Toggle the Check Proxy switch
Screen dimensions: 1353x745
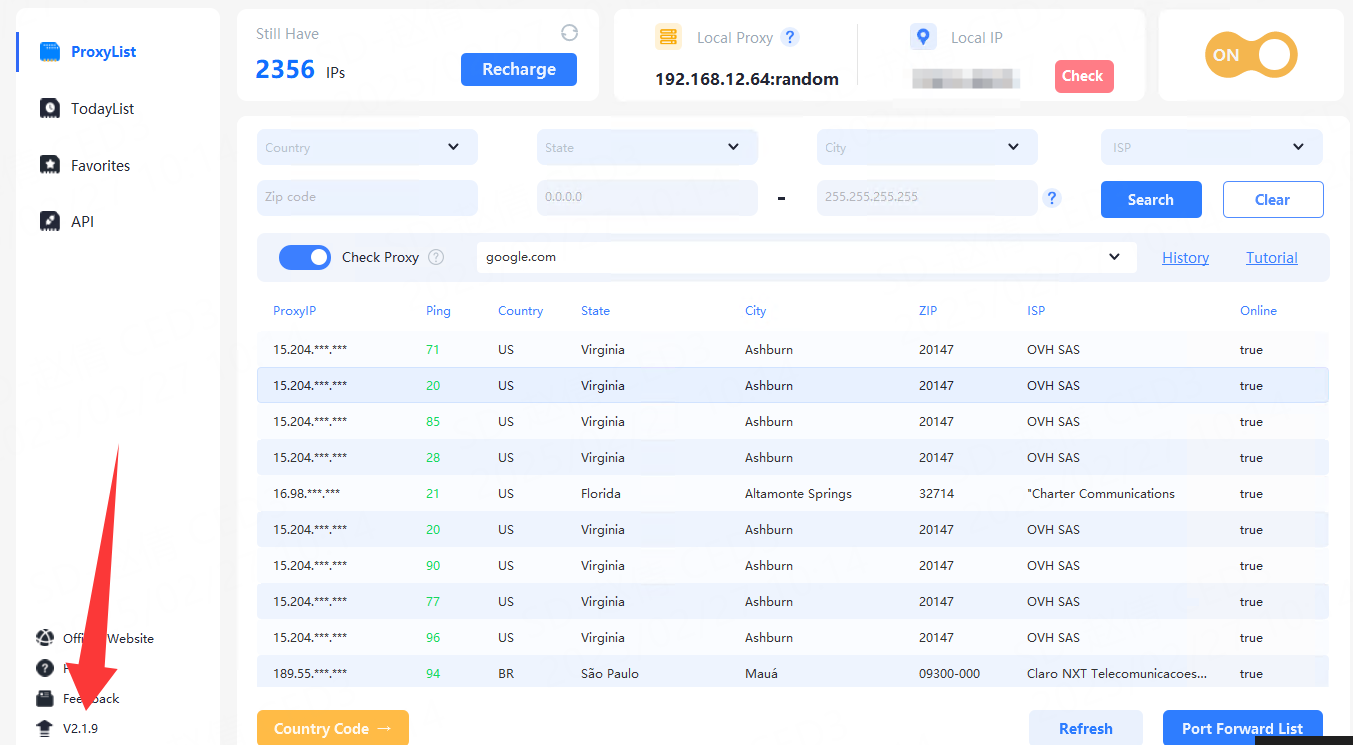304,257
